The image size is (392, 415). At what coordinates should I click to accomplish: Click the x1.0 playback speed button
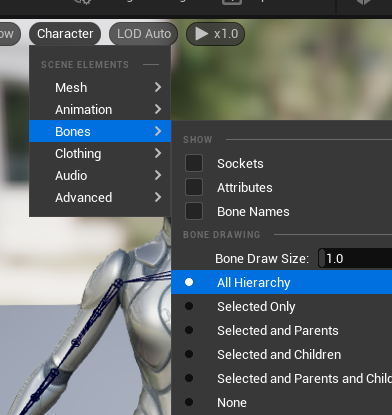click(x=216, y=34)
